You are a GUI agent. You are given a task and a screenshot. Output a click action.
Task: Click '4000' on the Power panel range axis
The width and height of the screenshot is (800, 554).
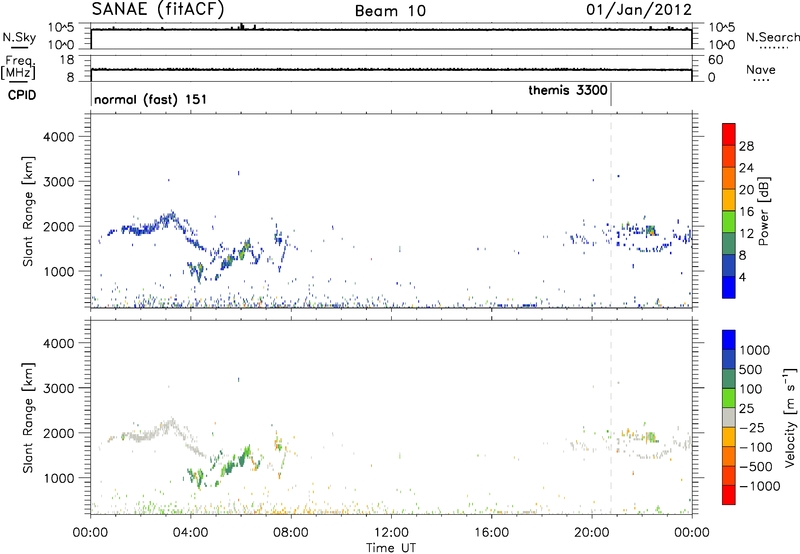tap(59, 137)
